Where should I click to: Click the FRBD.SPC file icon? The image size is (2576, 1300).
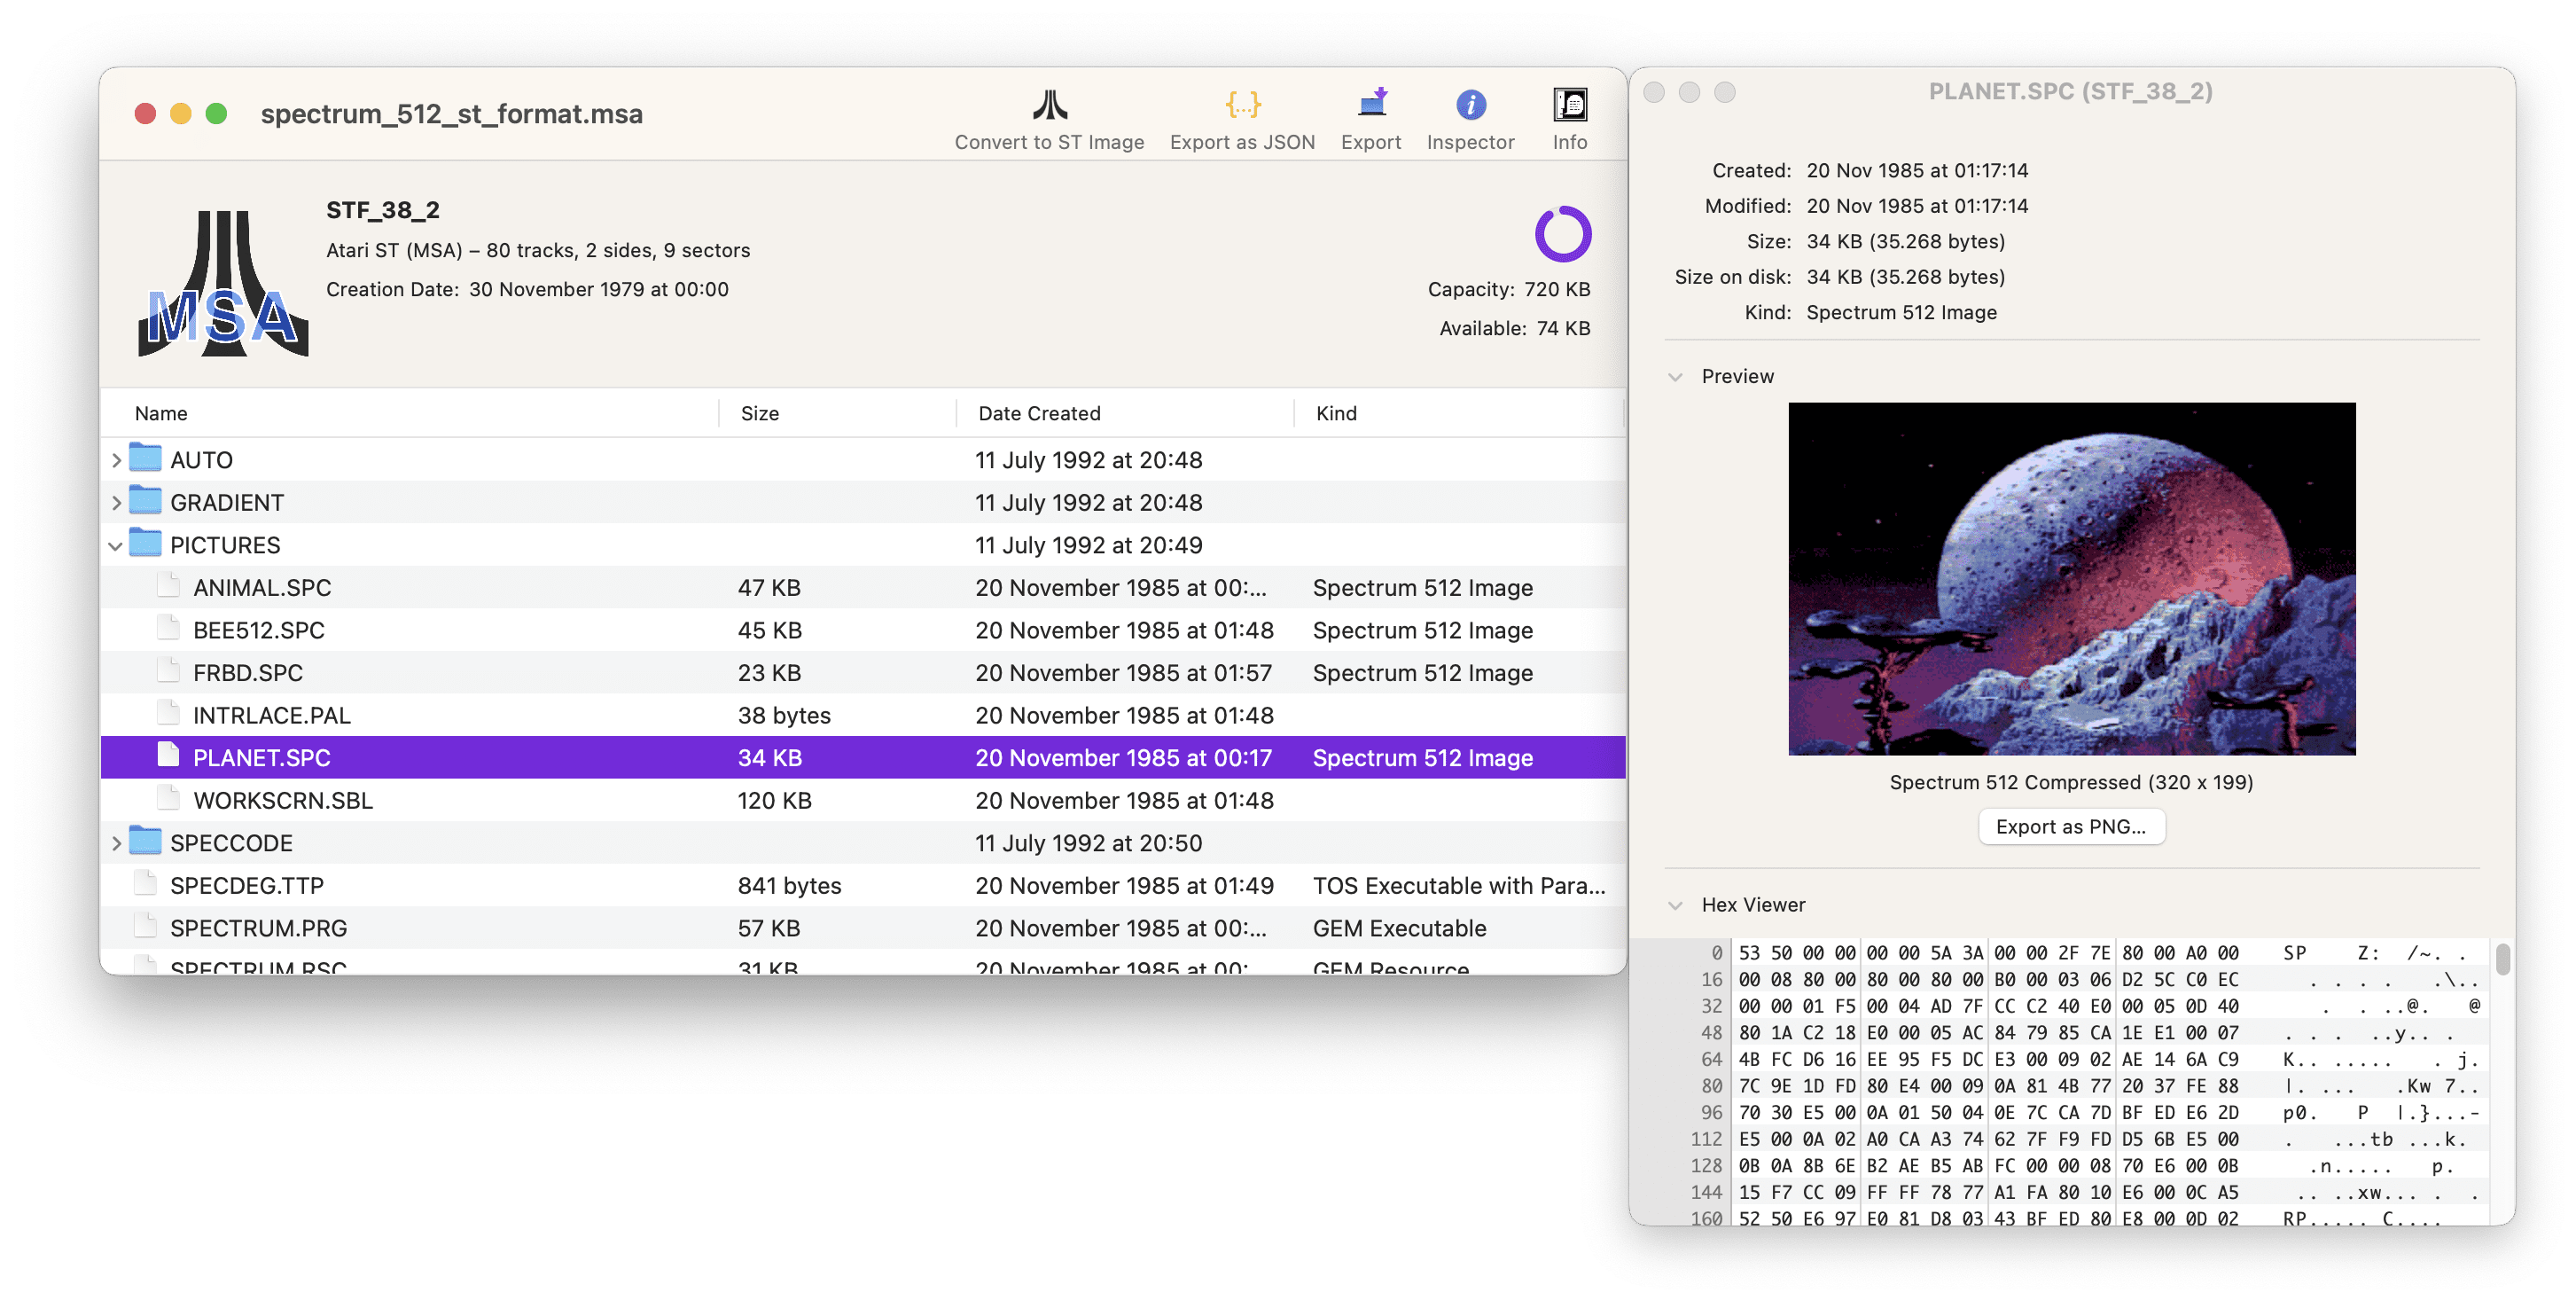[x=169, y=671]
